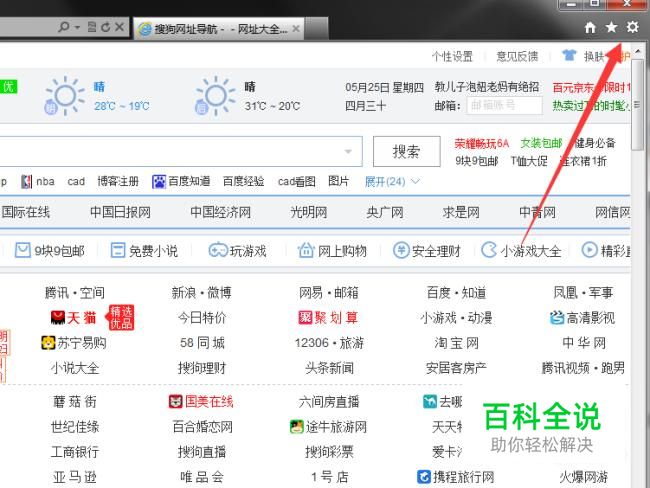650x488 pixels.
Task: Click tomorrow's sunny weather icon 31℃~20℃
Action: coord(215,96)
